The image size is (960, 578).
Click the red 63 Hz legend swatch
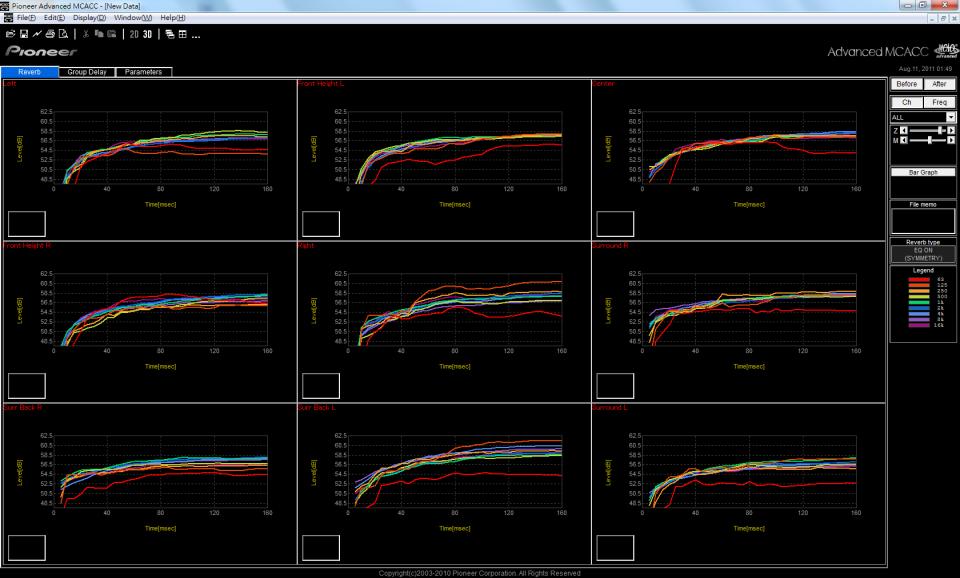919,279
